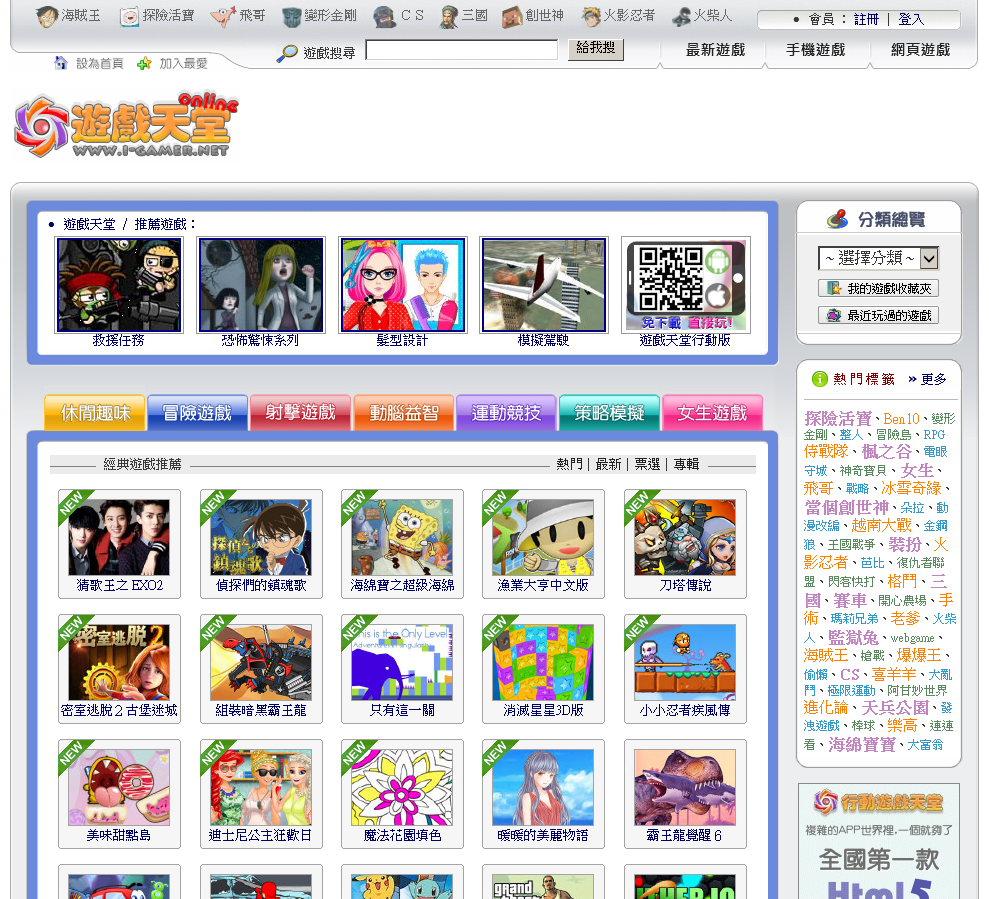Switch to the 女生遊戲 tab
989x899 pixels.
pos(712,413)
